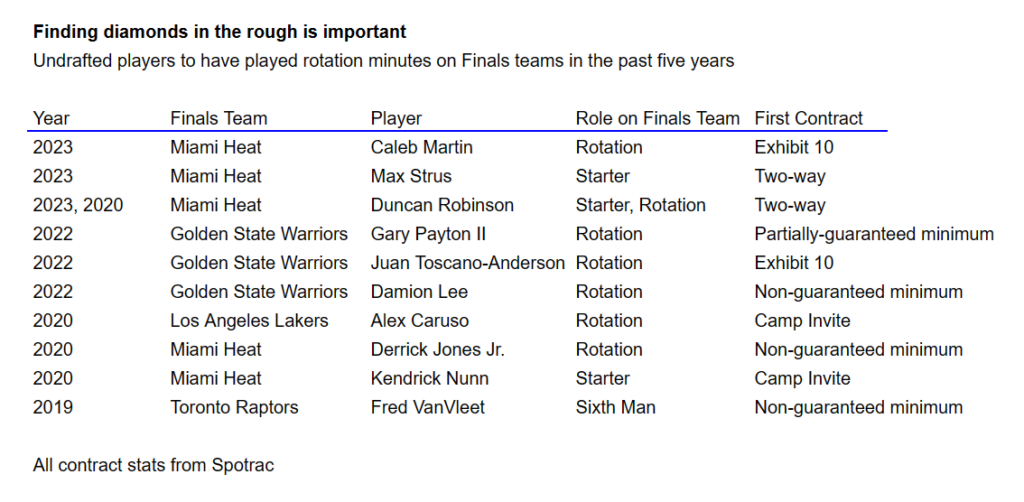Click the First Contract column header
The width and height of the screenshot is (1024, 502).
[808, 118]
